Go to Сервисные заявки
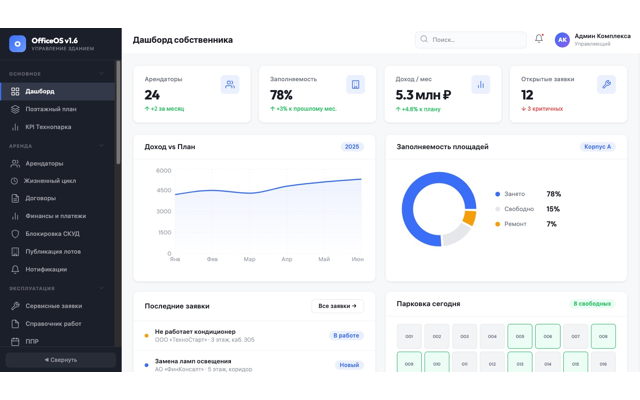The image size is (640, 400). coord(58,306)
